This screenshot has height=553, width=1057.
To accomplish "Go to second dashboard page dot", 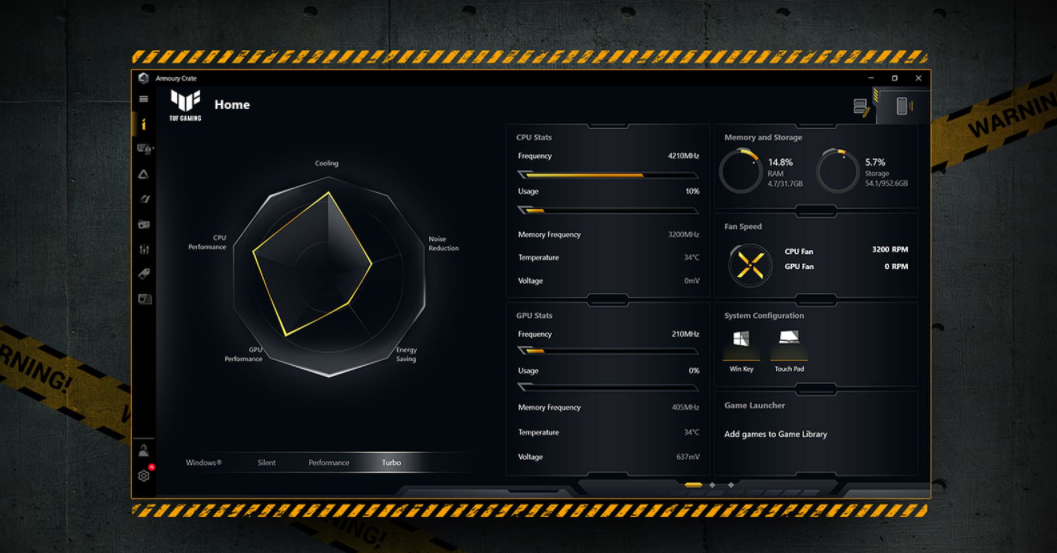I will coord(713,485).
